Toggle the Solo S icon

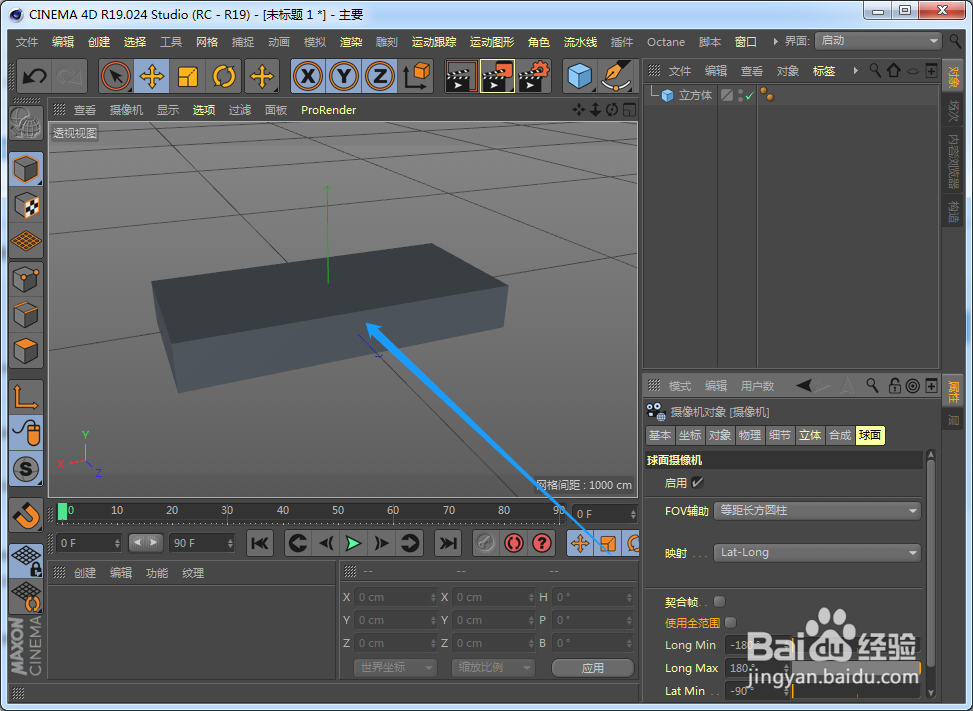tap(25, 468)
